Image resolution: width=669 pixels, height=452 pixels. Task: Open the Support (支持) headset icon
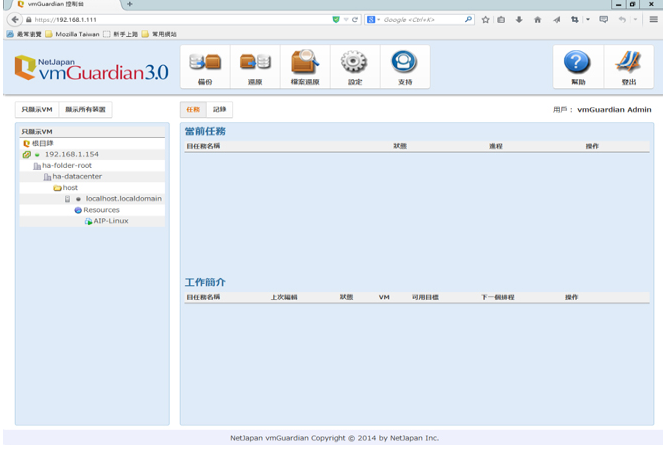(405, 67)
